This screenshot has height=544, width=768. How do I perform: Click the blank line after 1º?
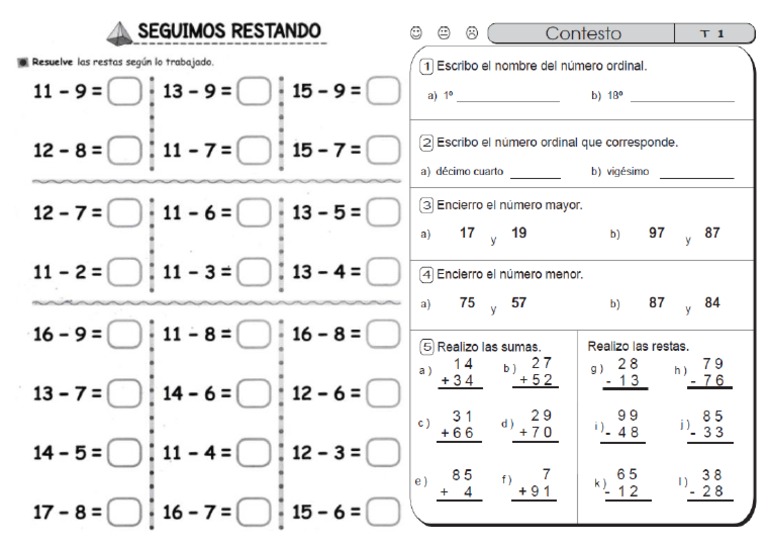pyautogui.click(x=508, y=98)
